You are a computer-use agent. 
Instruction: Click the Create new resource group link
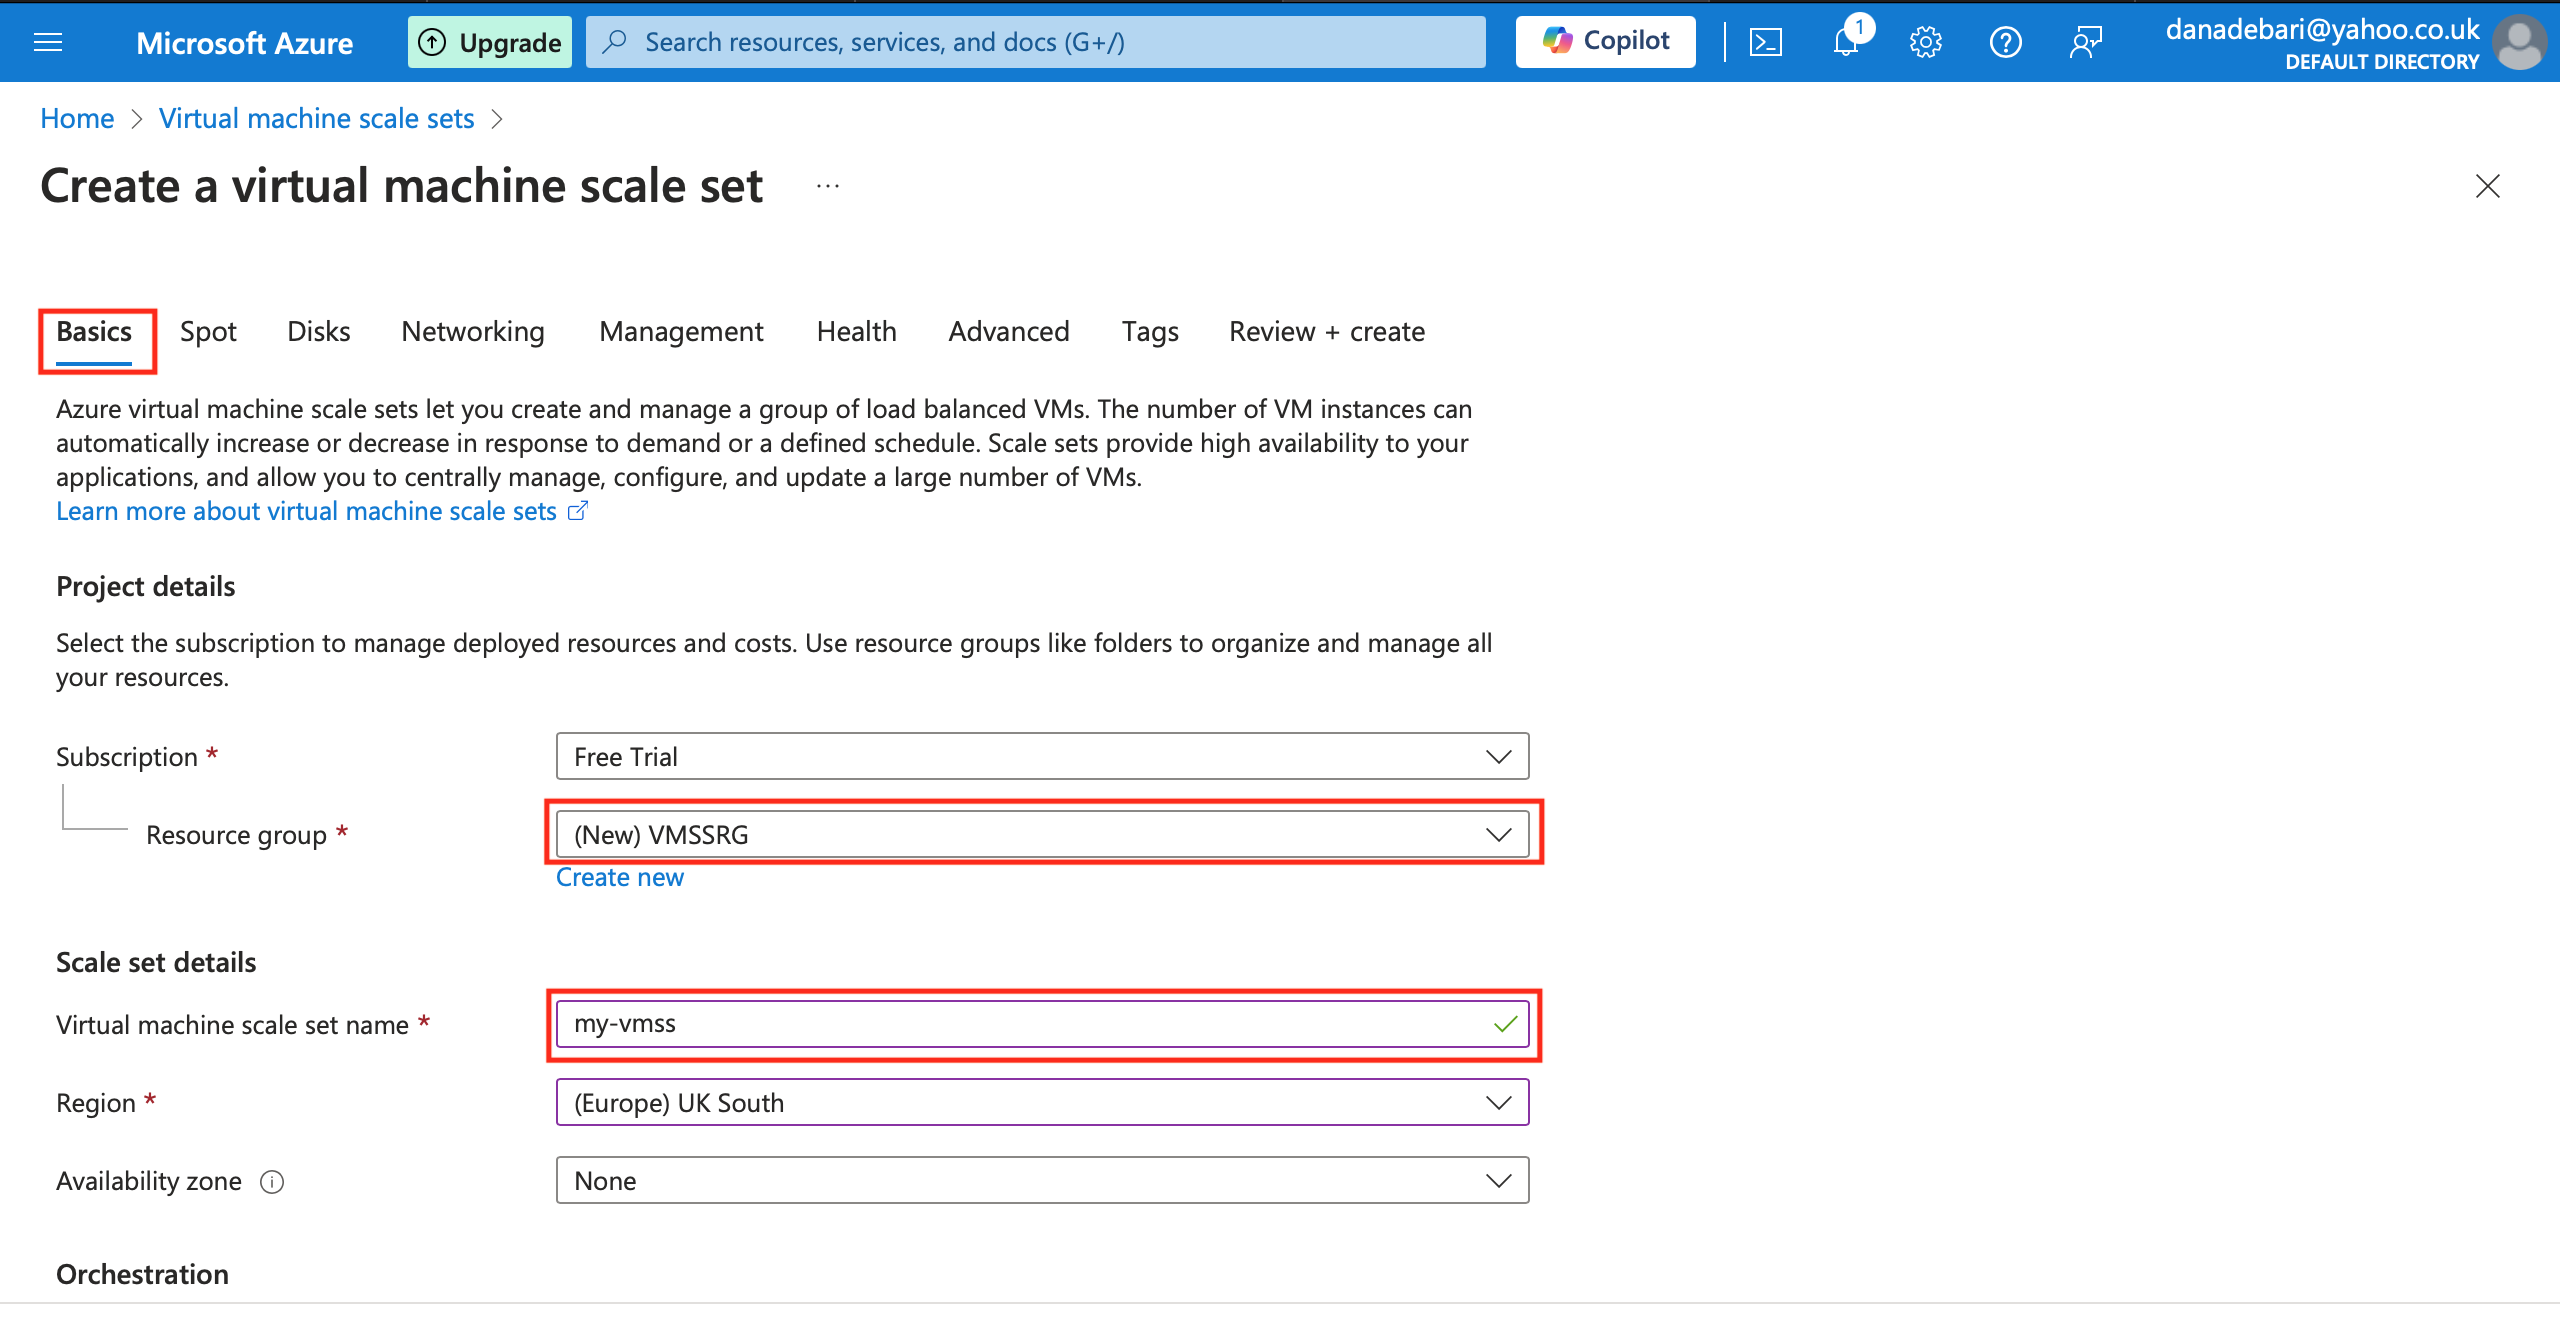(619, 877)
